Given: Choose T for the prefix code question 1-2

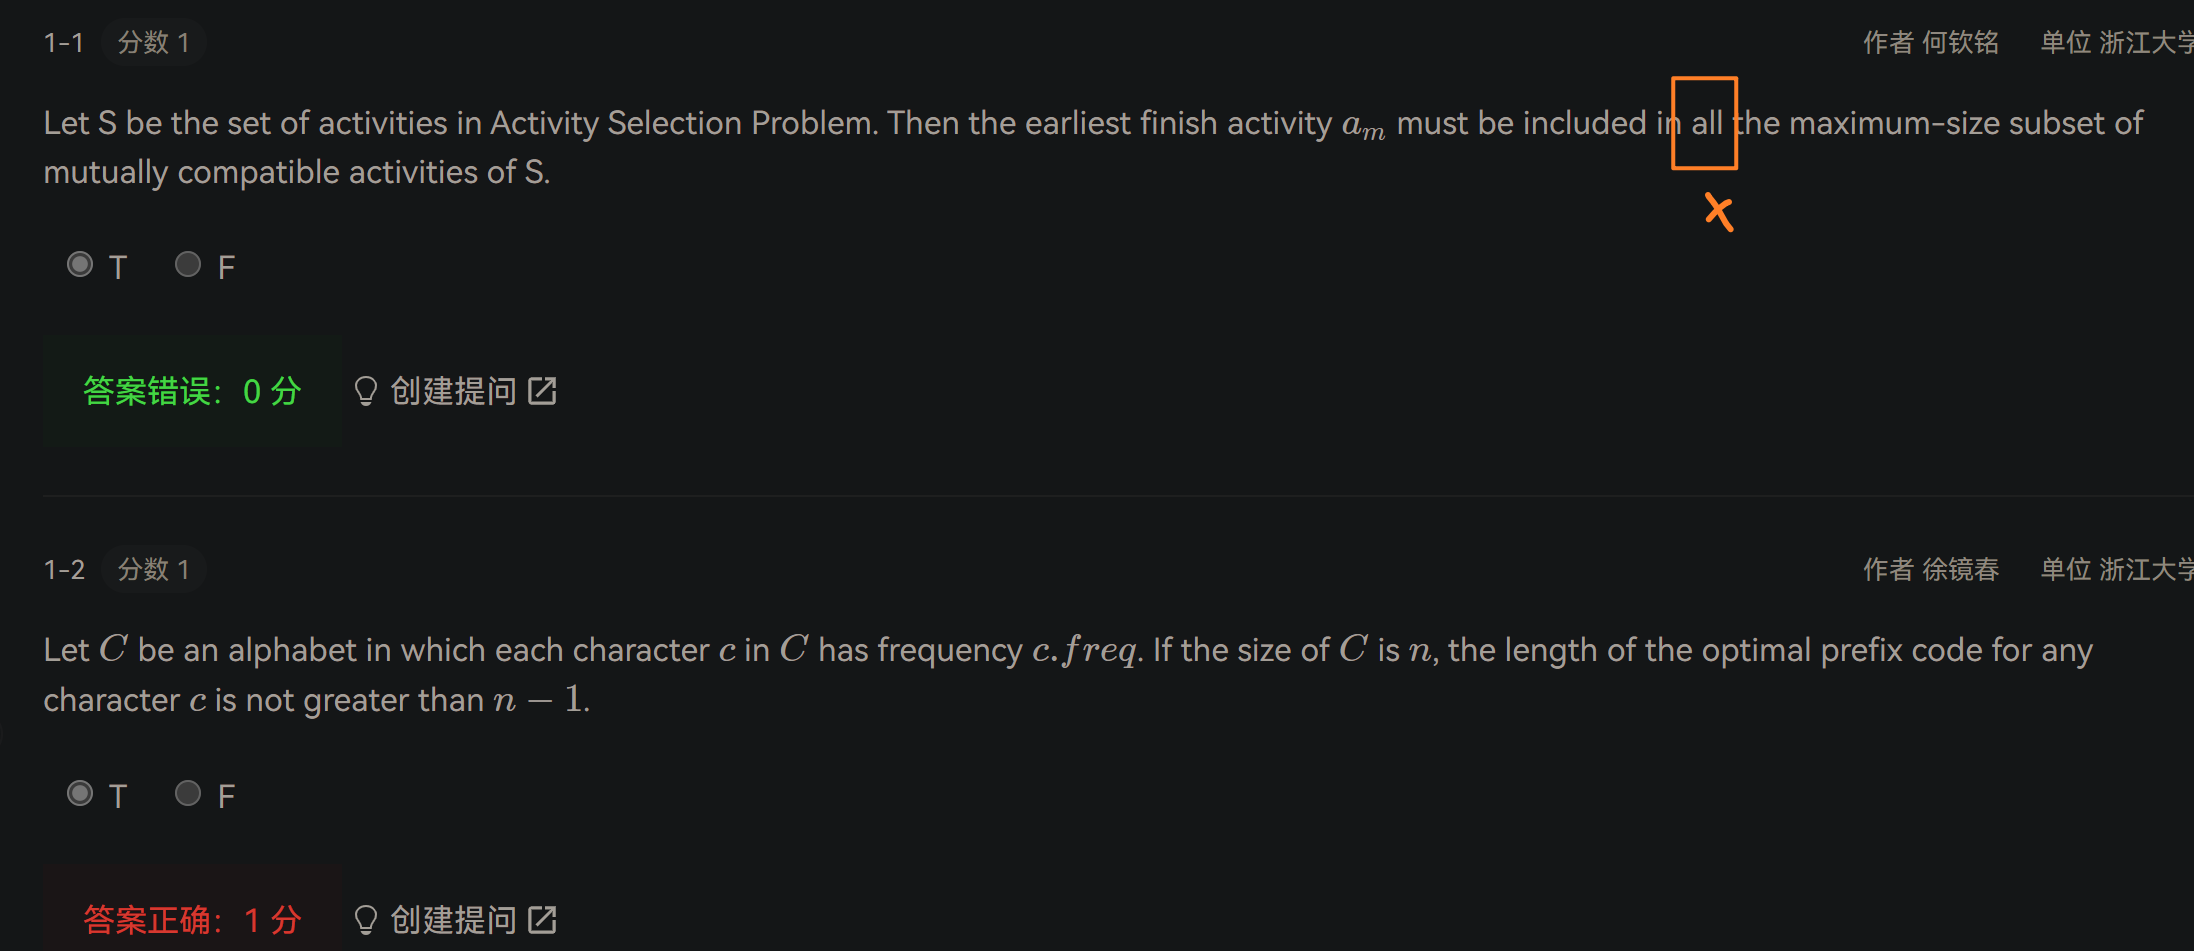Looking at the screenshot, I should point(80,794).
